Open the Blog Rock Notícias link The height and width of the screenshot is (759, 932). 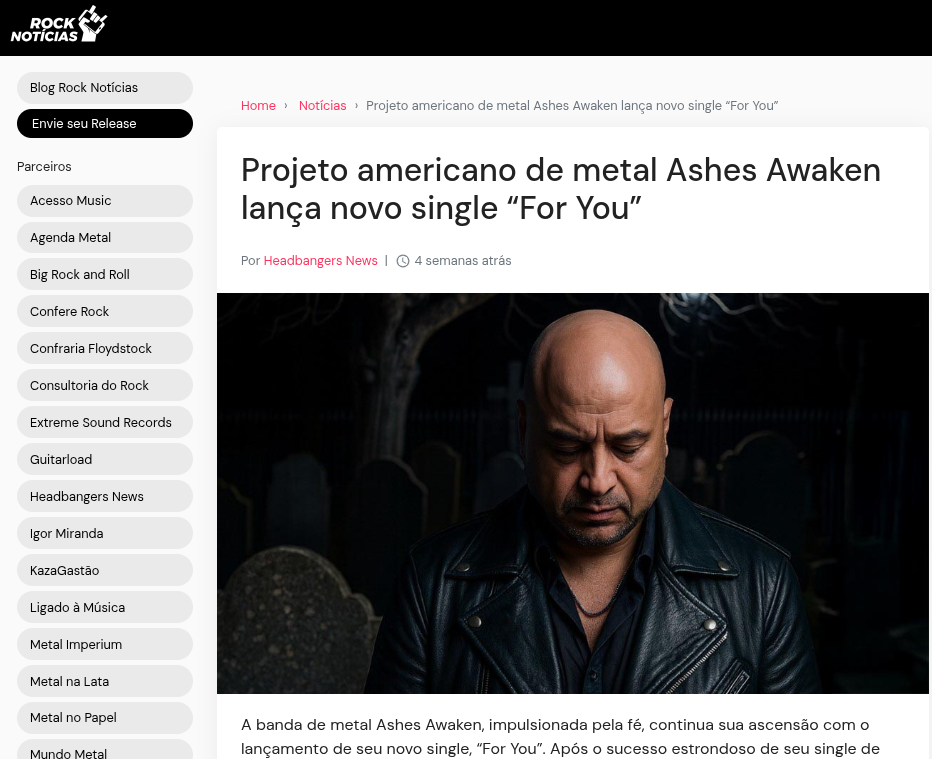coord(105,88)
